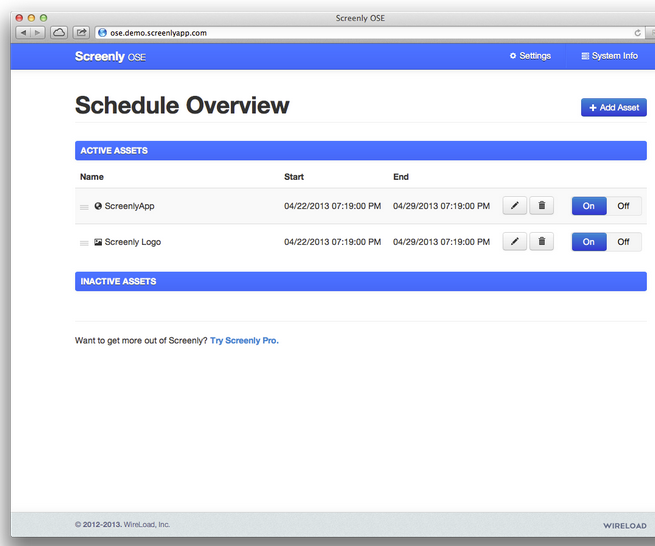Click the browser forward arrow button
Image resolution: width=655 pixels, height=546 pixels.
coord(37,33)
